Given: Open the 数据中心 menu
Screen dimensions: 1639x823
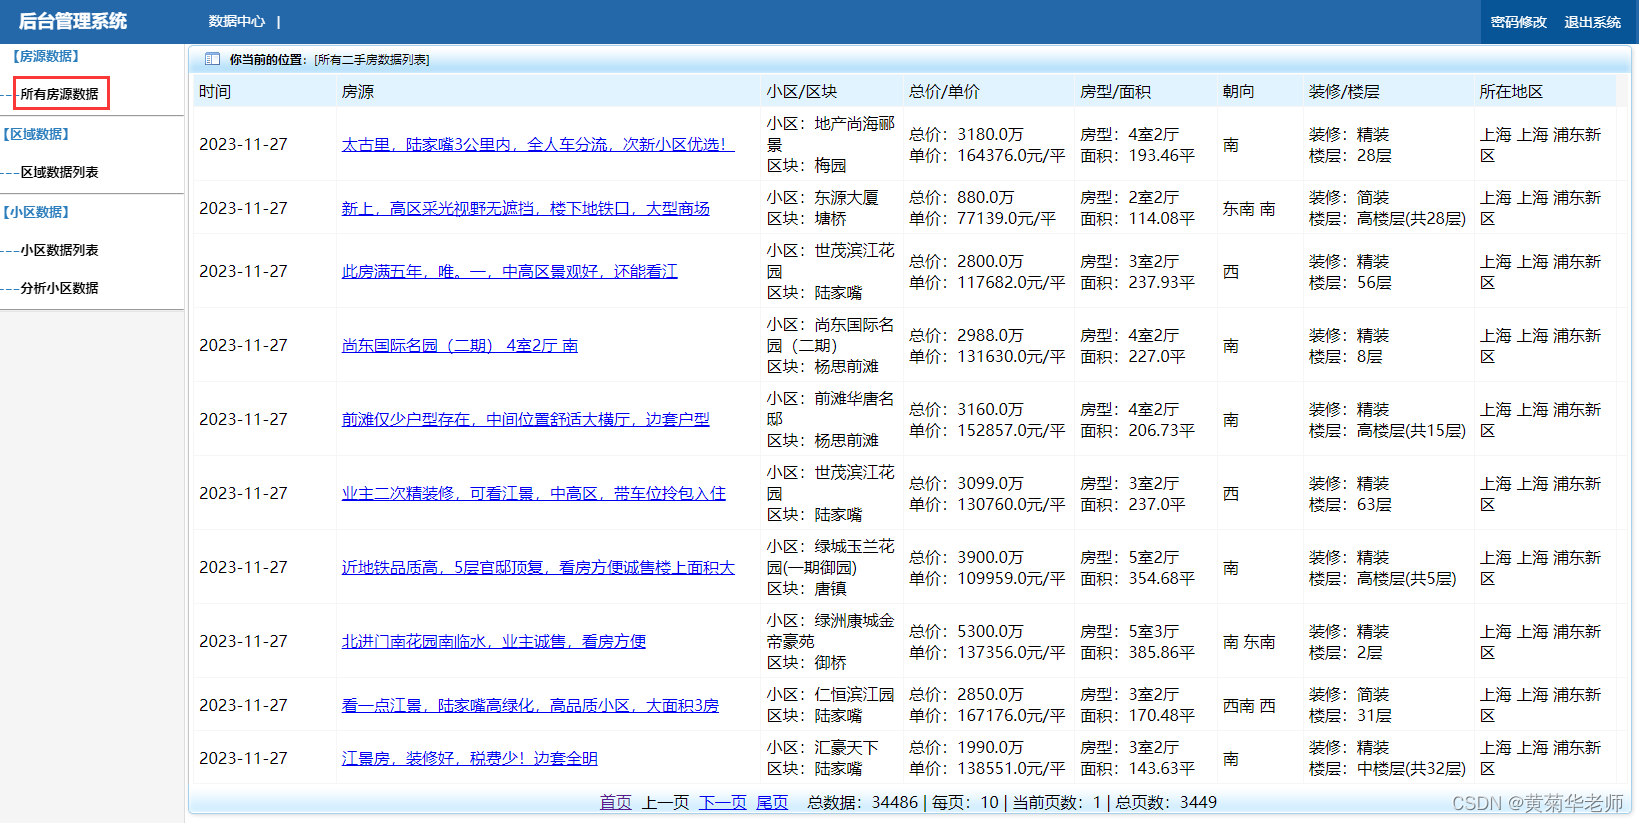Looking at the screenshot, I should click(x=237, y=21).
